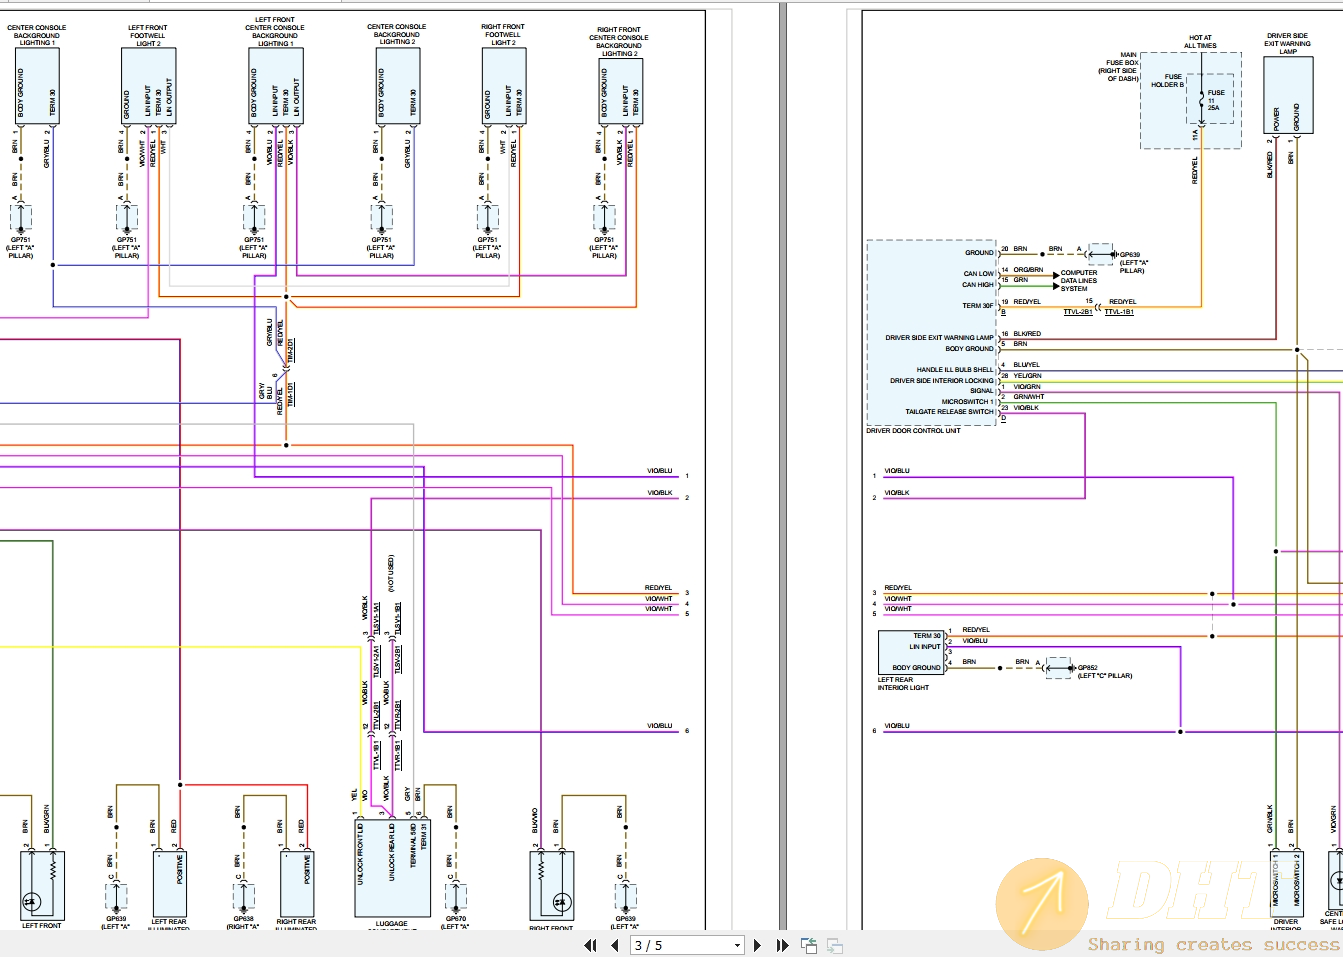Click the 'MAIN FUSE BOX' label
The height and width of the screenshot is (957, 1343).
coord(1122,59)
